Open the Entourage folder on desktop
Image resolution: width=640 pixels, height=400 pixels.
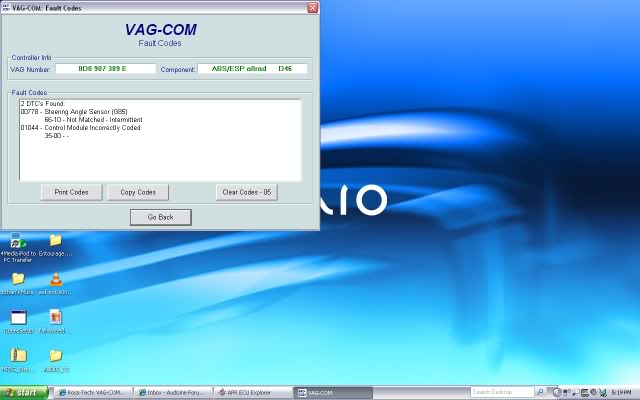[x=55, y=241]
